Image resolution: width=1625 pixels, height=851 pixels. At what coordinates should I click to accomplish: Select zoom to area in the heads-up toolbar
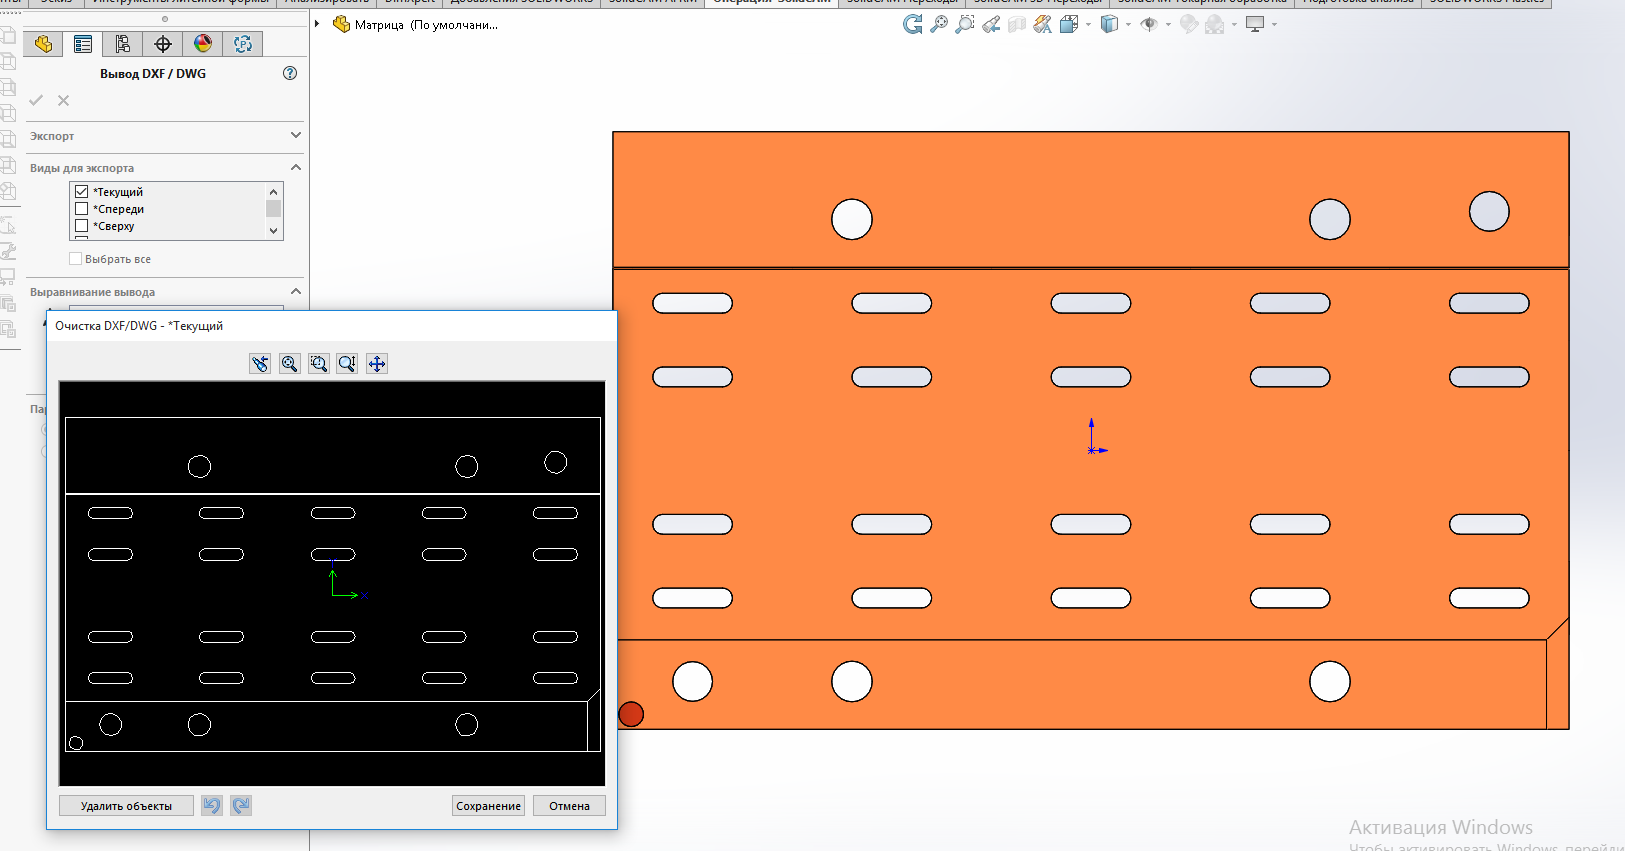tap(965, 25)
